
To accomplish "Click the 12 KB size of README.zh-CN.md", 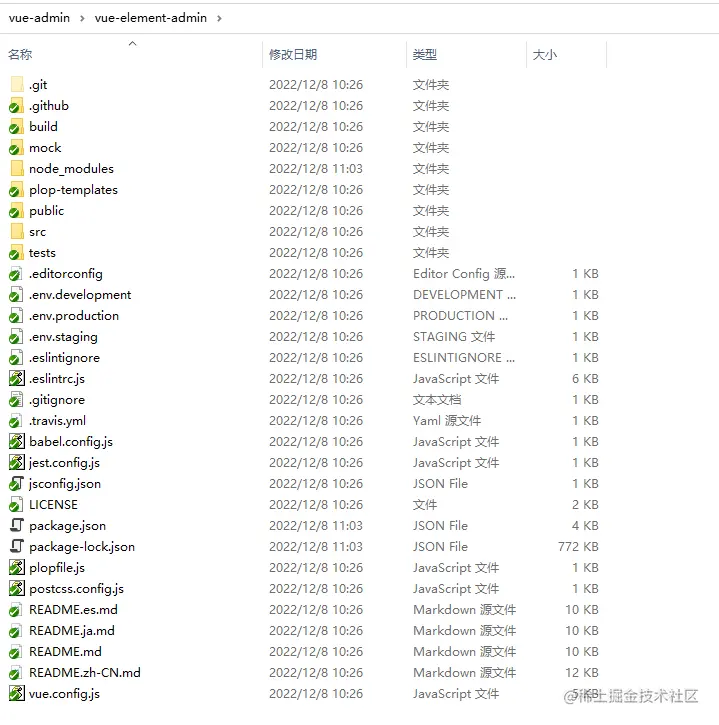I will click(582, 673).
